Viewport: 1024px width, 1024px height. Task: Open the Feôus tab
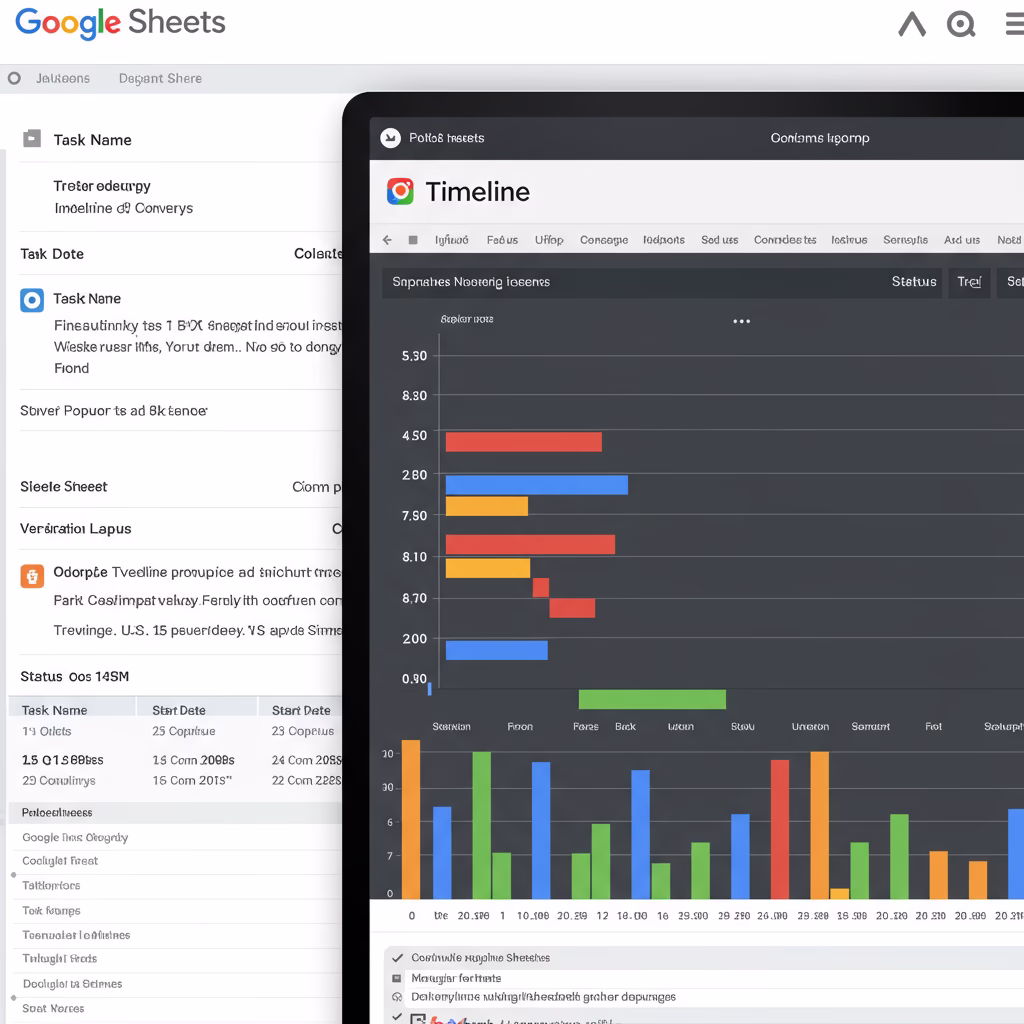coord(502,240)
